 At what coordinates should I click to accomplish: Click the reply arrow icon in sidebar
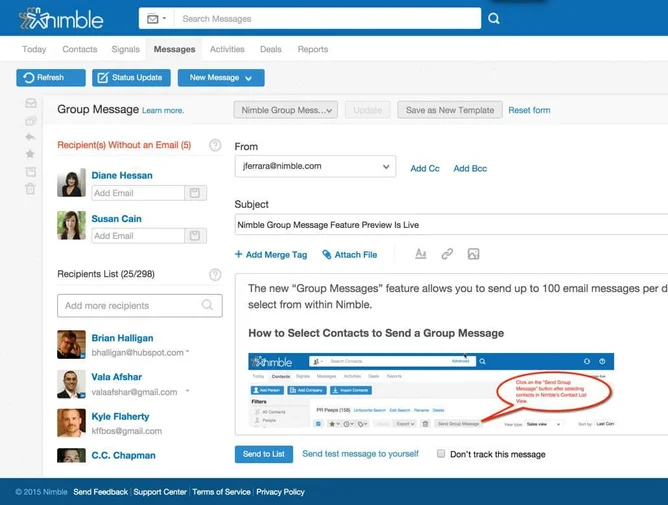(x=31, y=137)
